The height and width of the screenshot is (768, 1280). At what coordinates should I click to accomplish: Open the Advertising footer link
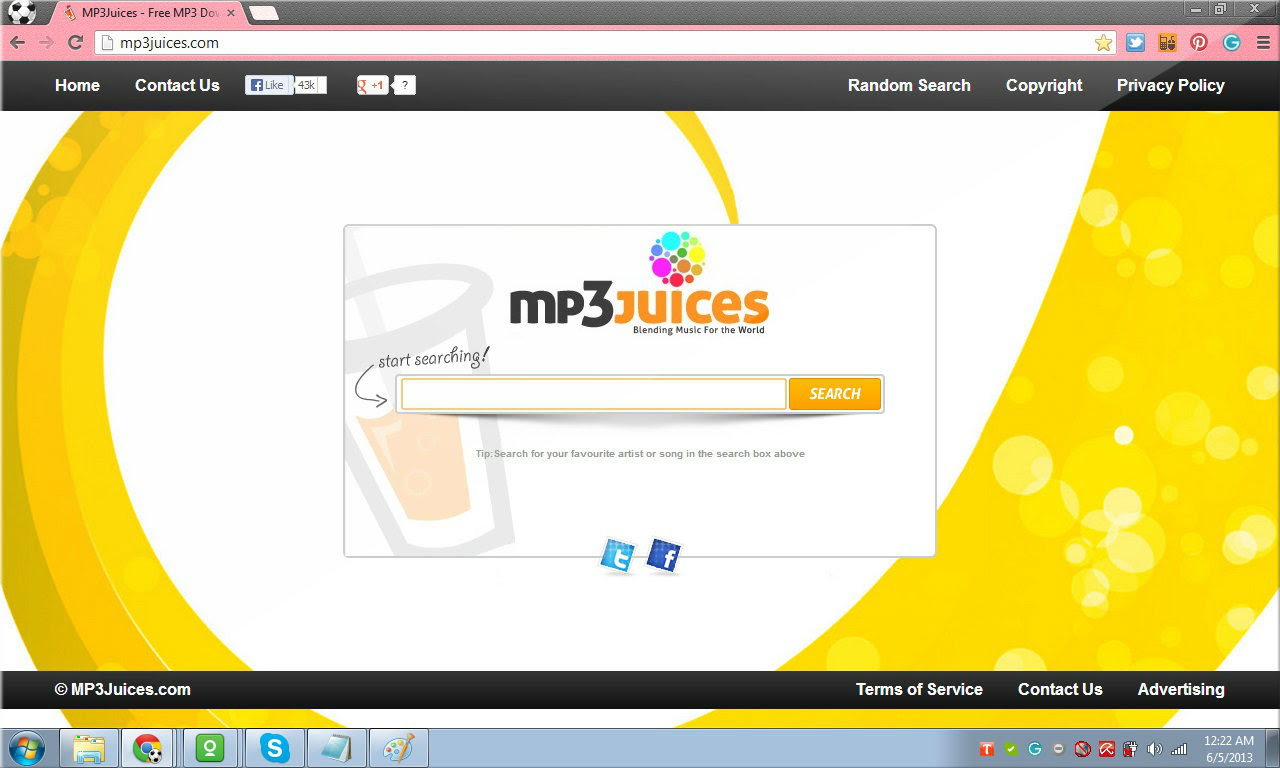[x=1181, y=689]
